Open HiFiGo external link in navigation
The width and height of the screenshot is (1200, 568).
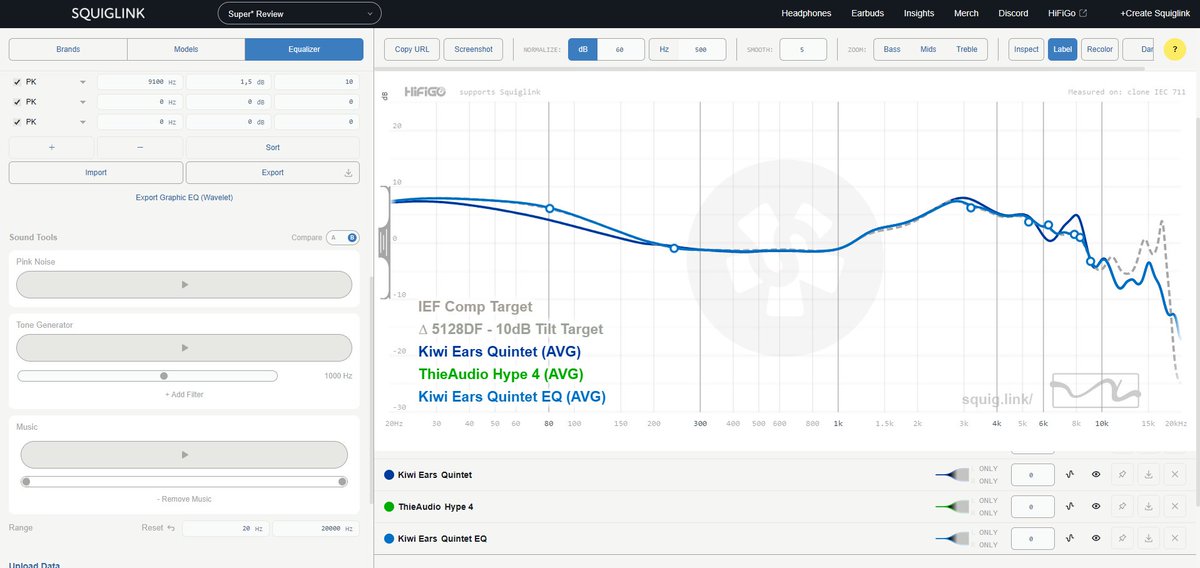click(1068, 14)
